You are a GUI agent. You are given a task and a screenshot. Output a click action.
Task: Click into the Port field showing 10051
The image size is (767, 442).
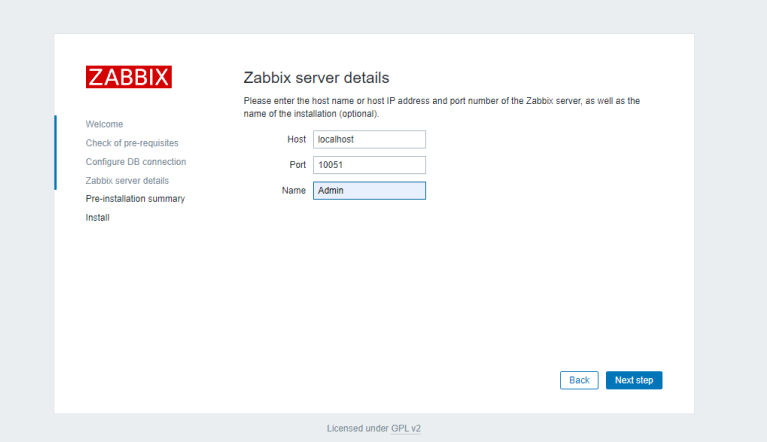pyautogui.click(x=369, y=165)
